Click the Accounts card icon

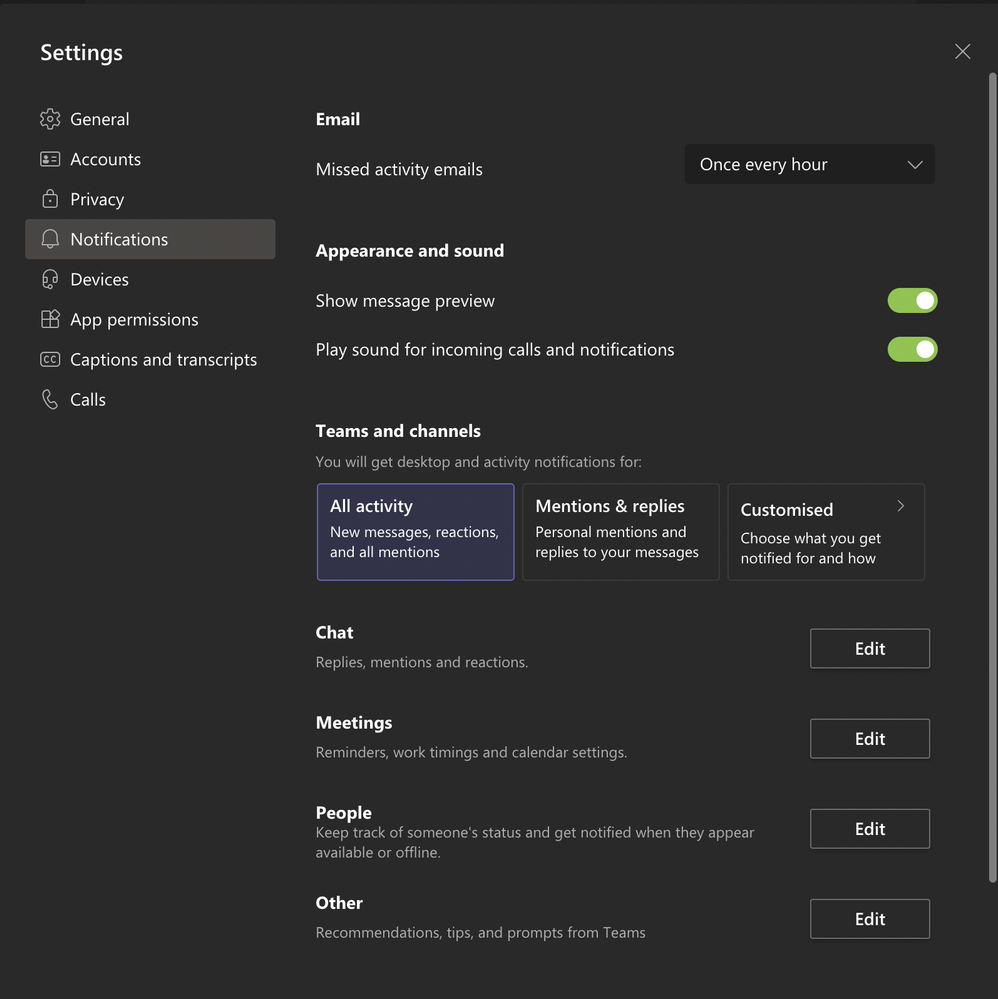pos(50,159)
